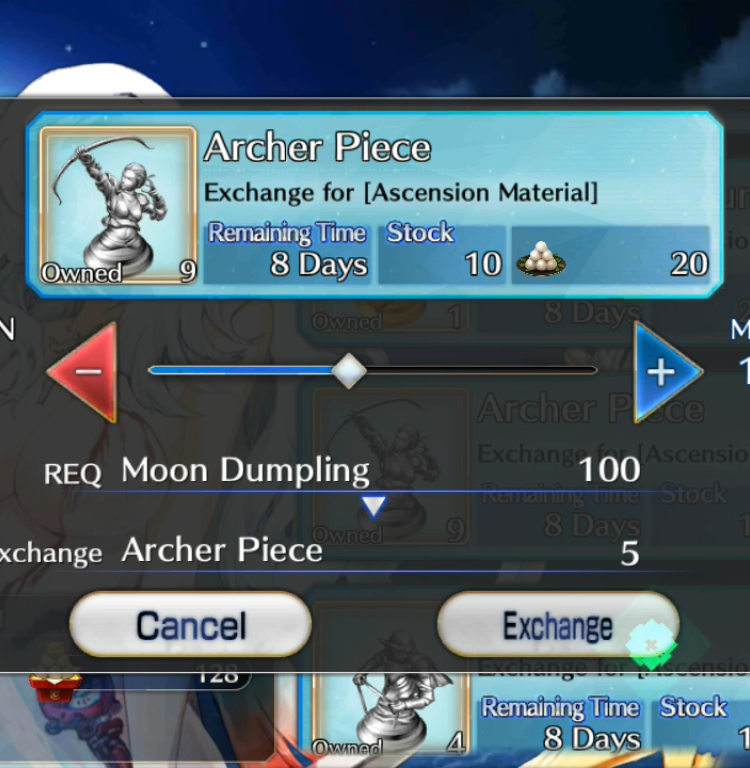Click the green clover sparkle icon

(651, 645)
